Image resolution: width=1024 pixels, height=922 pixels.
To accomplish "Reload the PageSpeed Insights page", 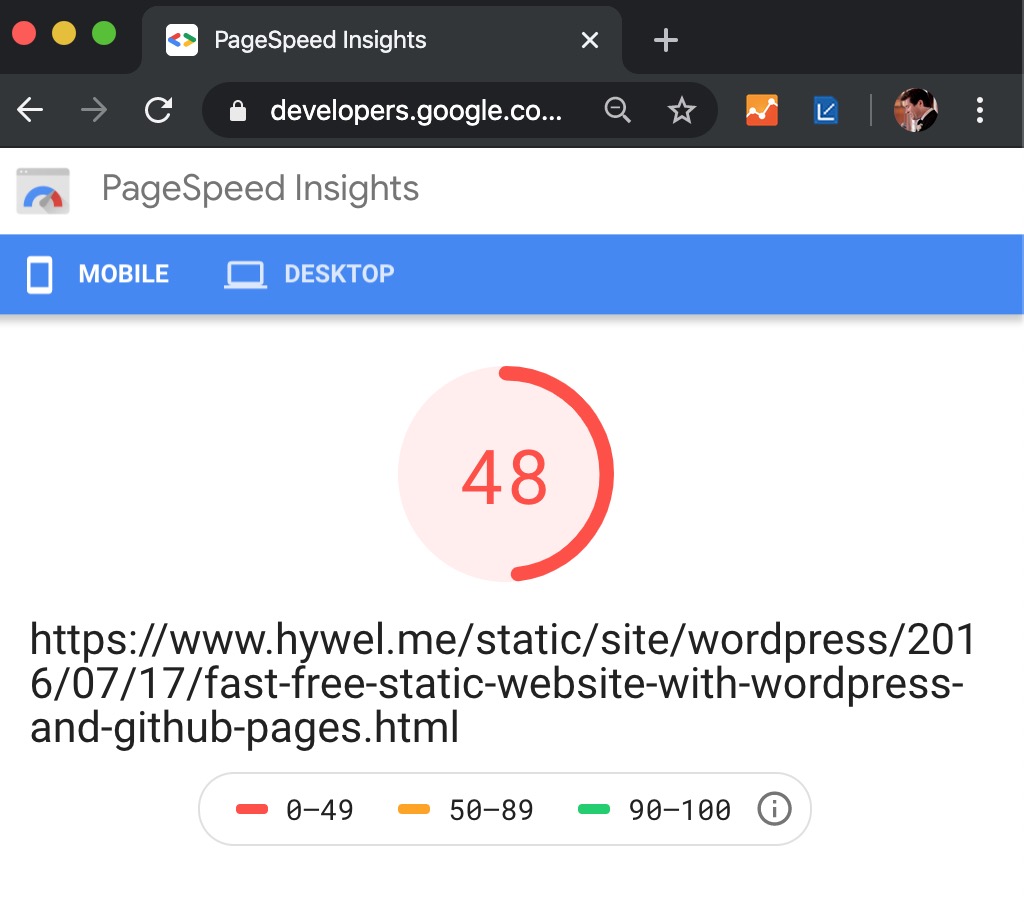I will (x=158, y=110).
